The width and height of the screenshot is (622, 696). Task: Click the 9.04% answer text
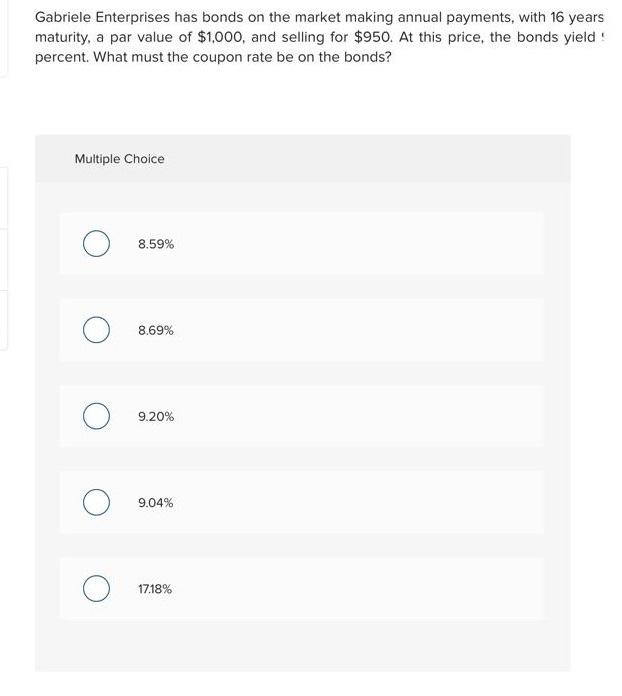(x=155, y=502)
